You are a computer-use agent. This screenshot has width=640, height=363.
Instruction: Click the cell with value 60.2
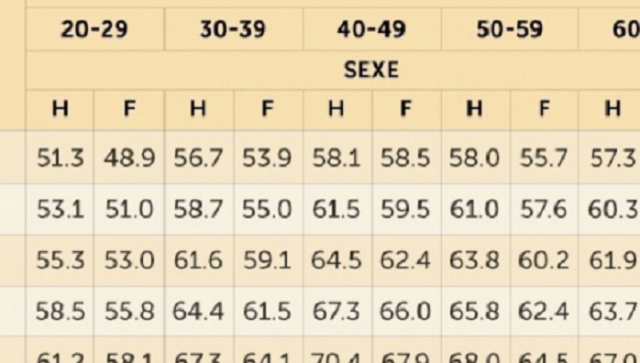coord(544,260)
